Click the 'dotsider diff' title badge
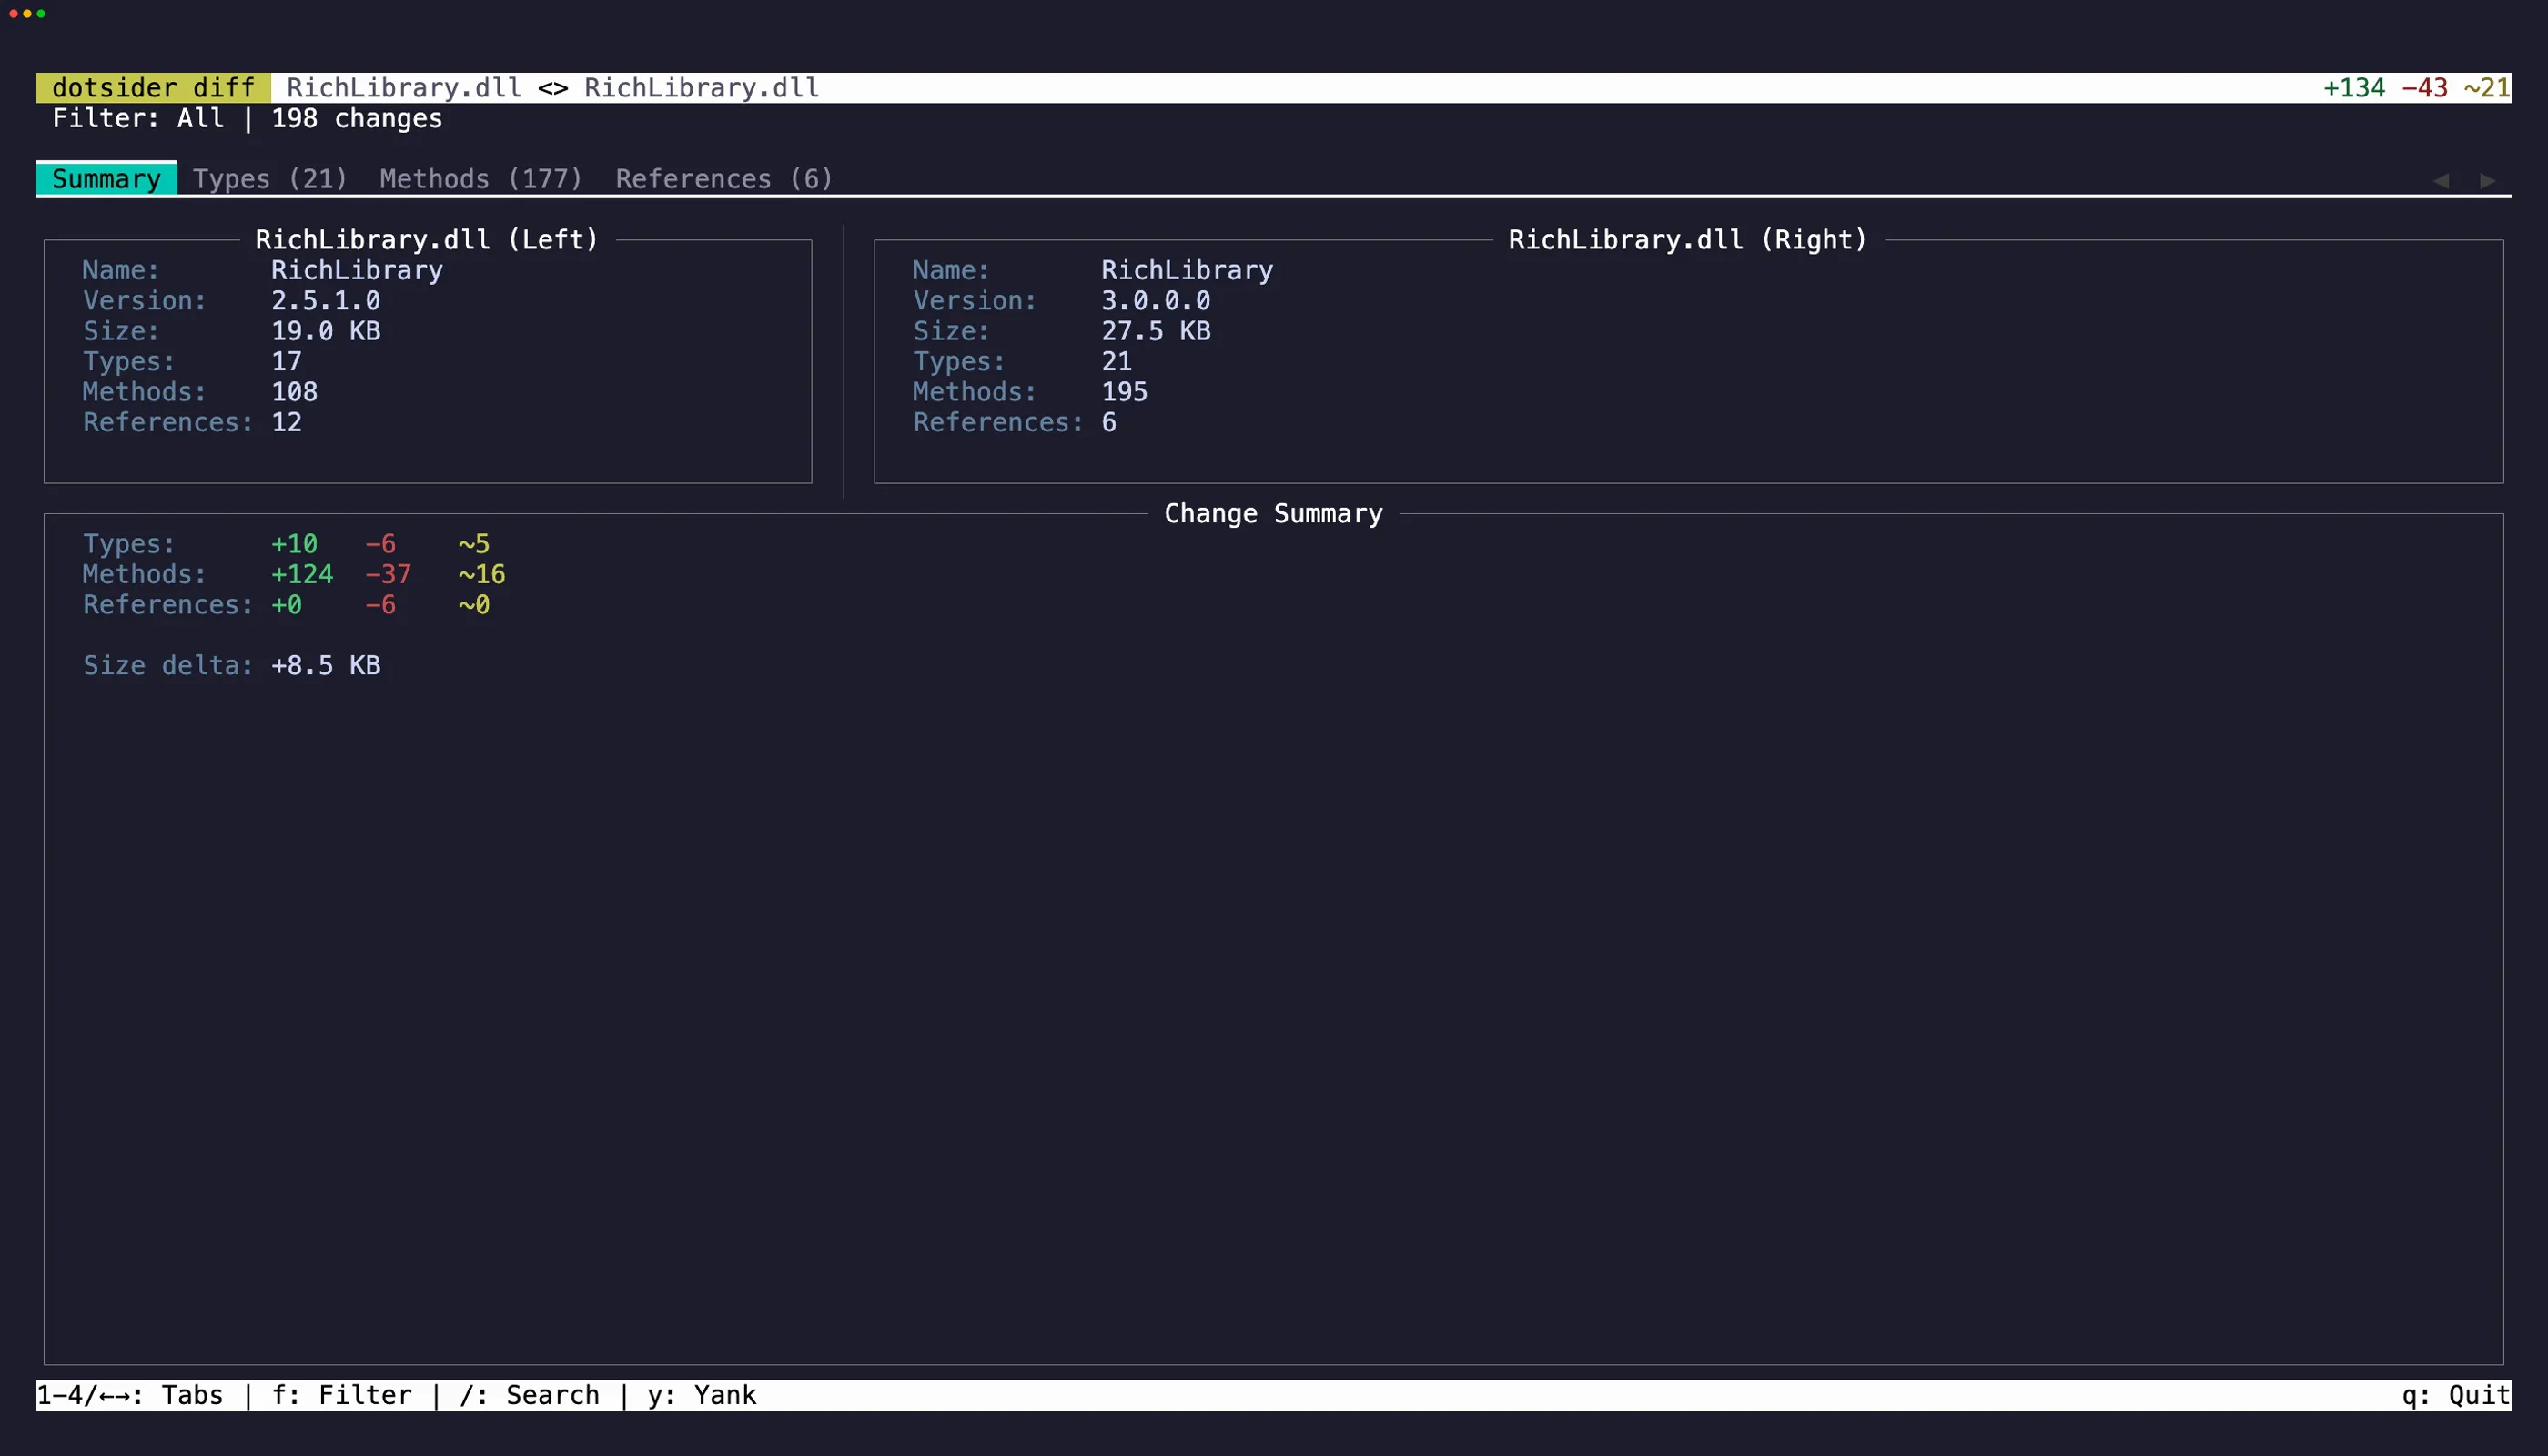Image resolution: width=2548 pixels, height=1456 pixels. click(x=153, y=88)
